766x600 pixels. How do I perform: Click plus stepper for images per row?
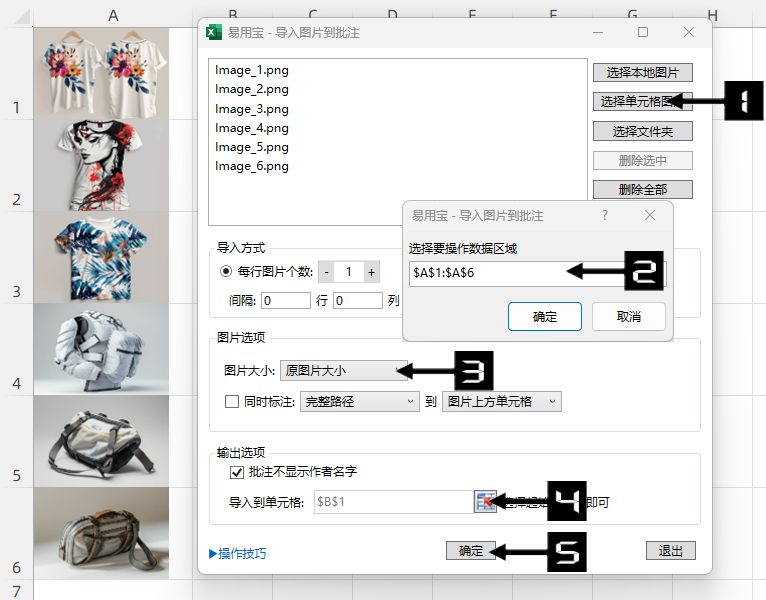point(371,272)
